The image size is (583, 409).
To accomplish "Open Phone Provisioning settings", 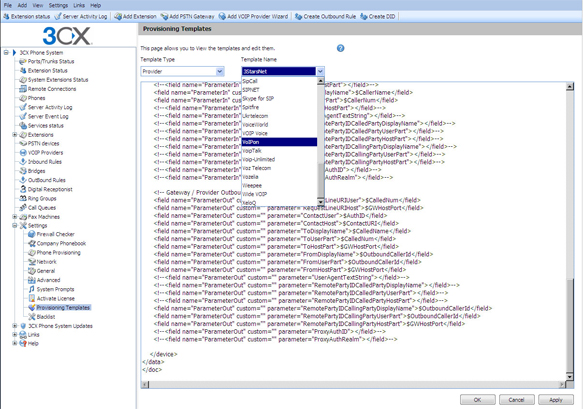I will pyautogui.click(x=58, y=253).
